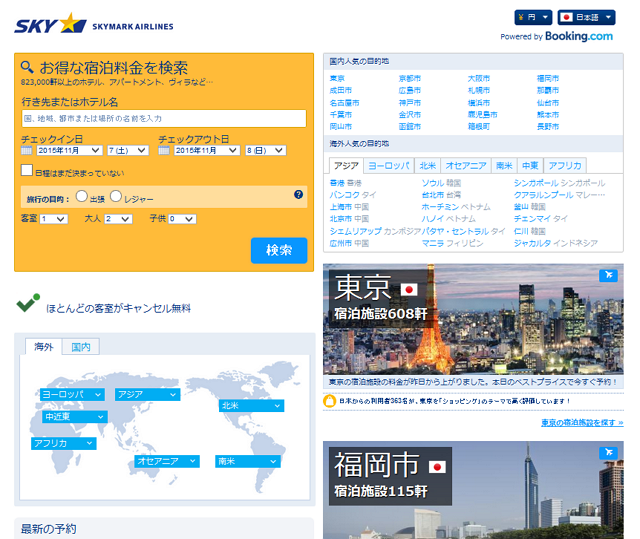Switch to the オセアニア destinations tab
The height and width of the screenshot is (539, 640).
pos(466,166)
